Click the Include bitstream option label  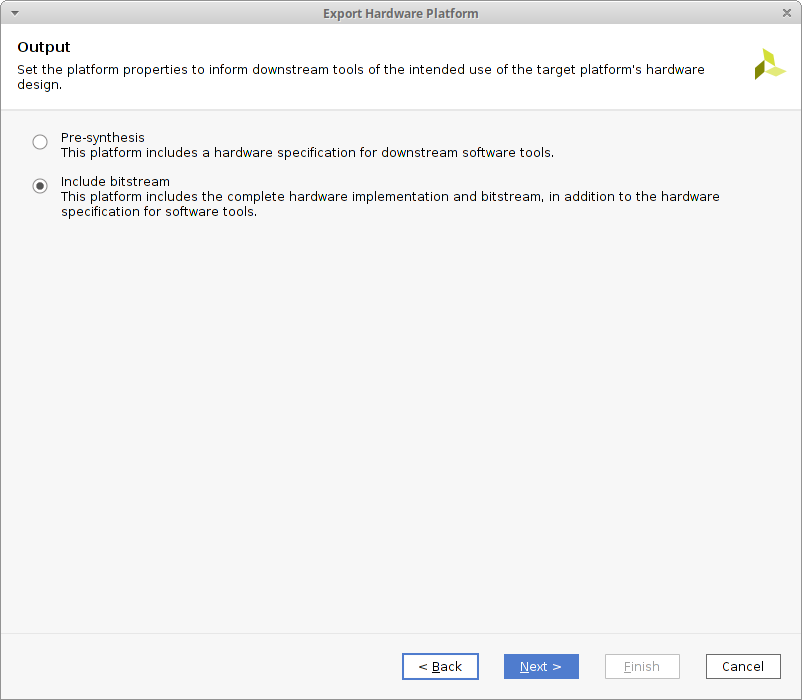[115, 182]
